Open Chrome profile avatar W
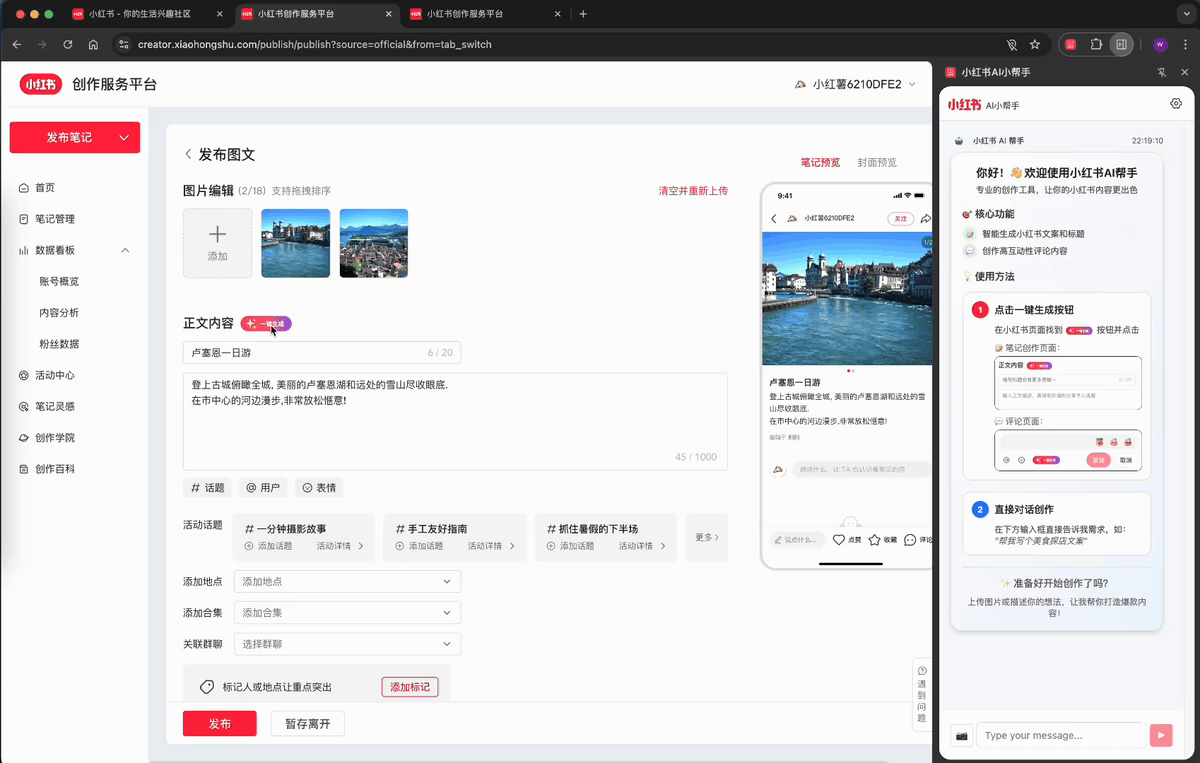The height and width of the screenshot is (763, 1200). pos(1160,44)
